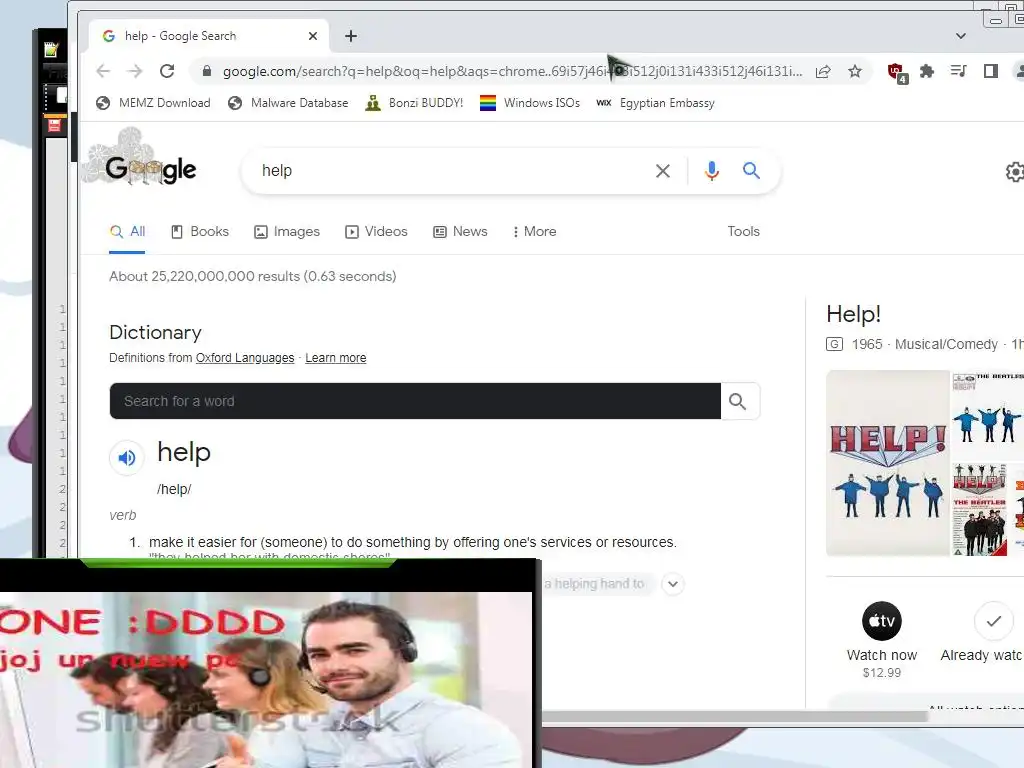
Task: Click the Google doodle logo
Action: (140, 159)
